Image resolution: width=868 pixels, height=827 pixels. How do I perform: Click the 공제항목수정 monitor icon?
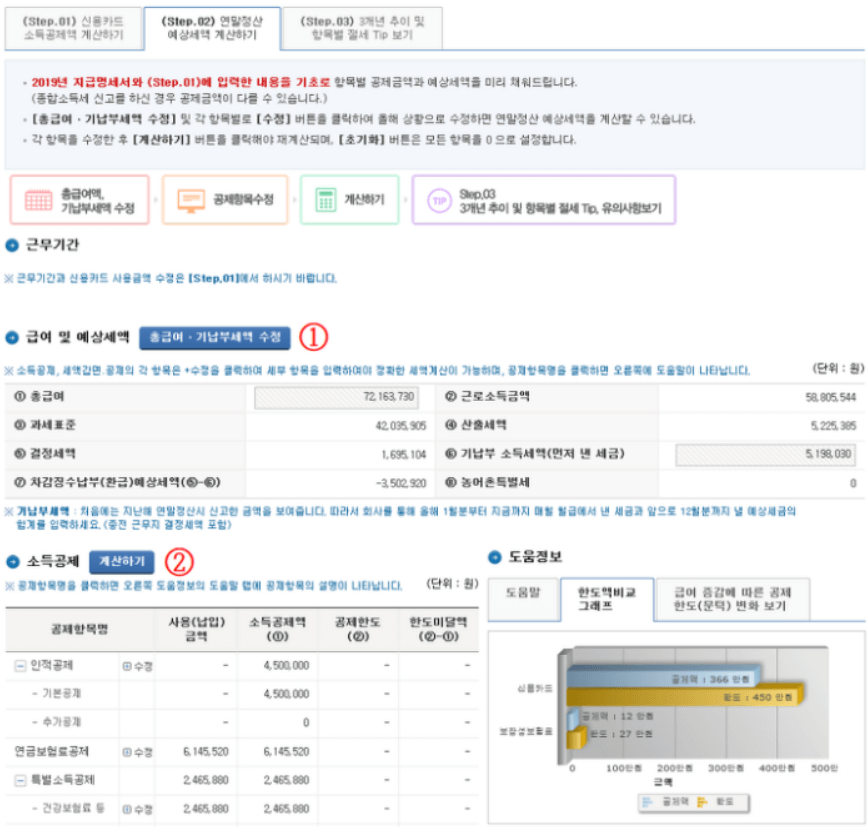tap(191, 200)
